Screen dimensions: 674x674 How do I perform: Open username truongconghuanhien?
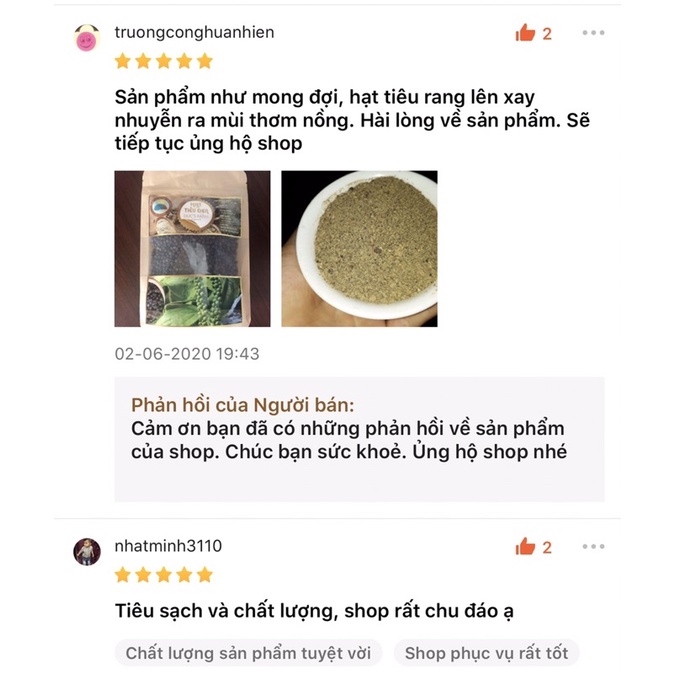click(x=194, y=33)
